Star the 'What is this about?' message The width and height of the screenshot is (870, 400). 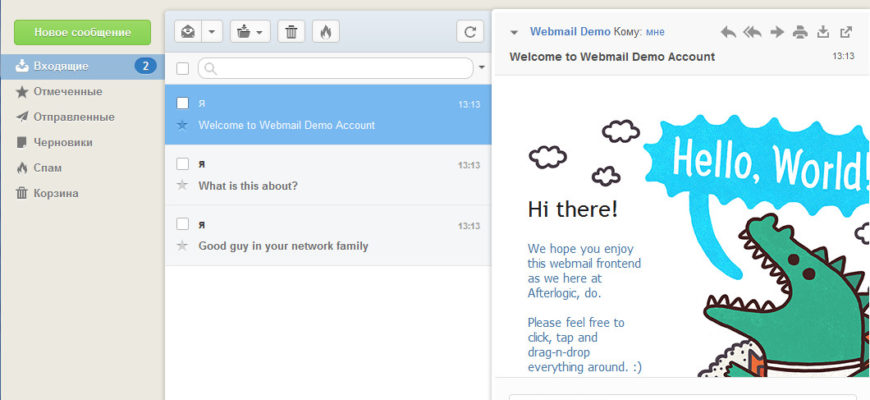182,185
